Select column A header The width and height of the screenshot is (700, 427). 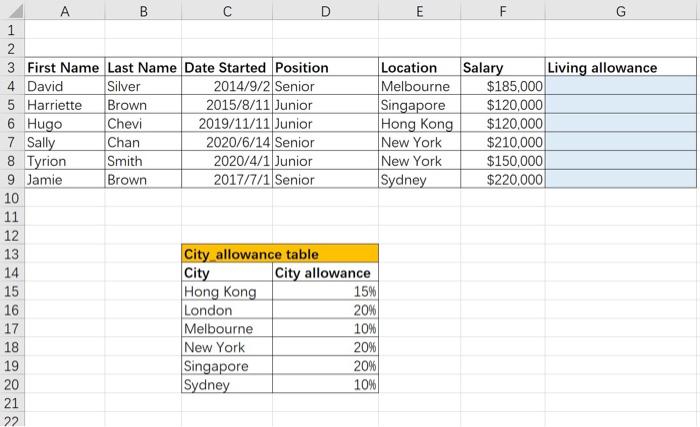pyautogui.click(x=65, y=10)
